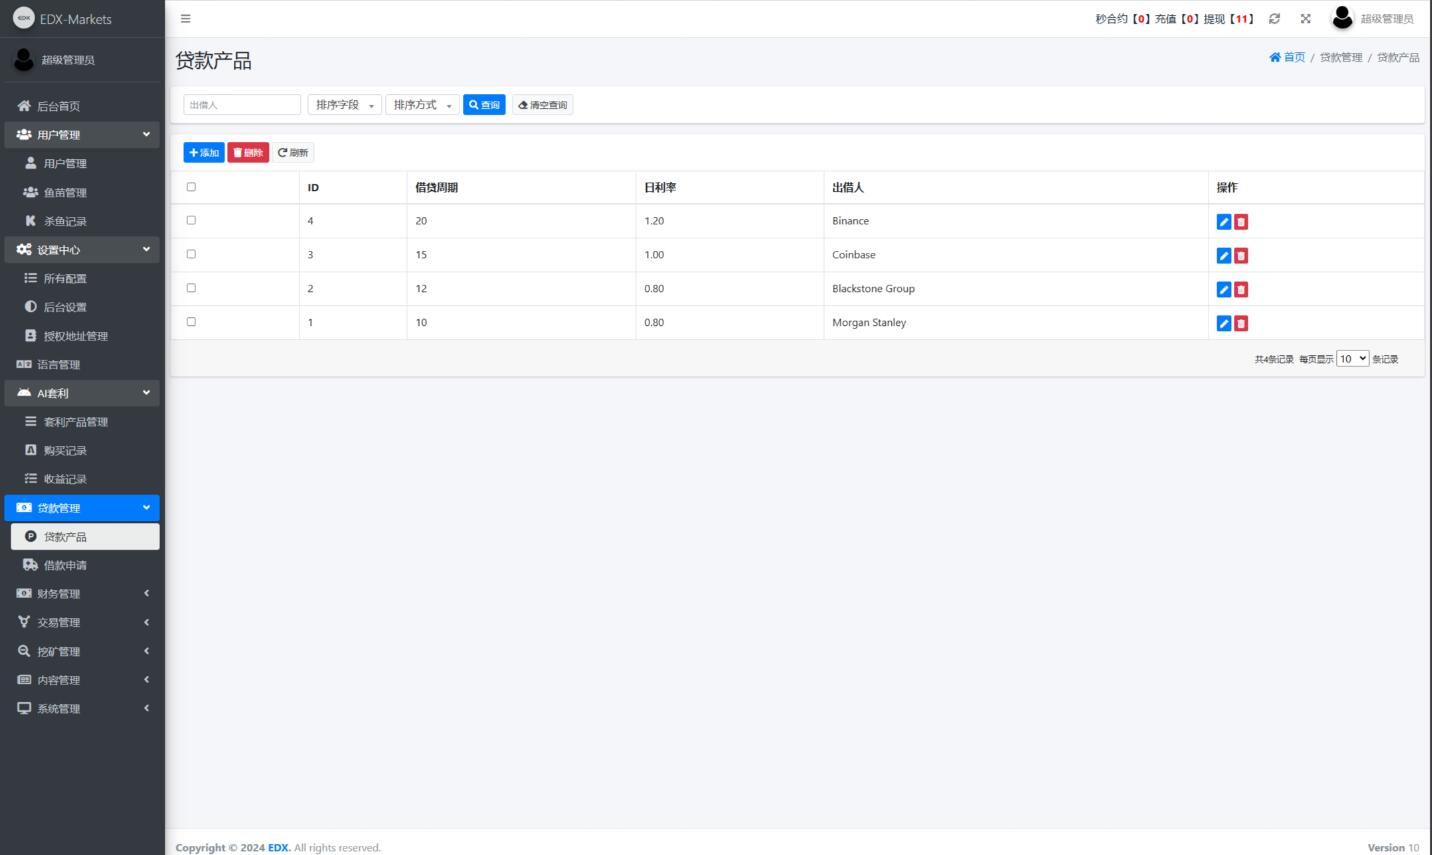Click the refresh icon in top header

click(1274, 19)
